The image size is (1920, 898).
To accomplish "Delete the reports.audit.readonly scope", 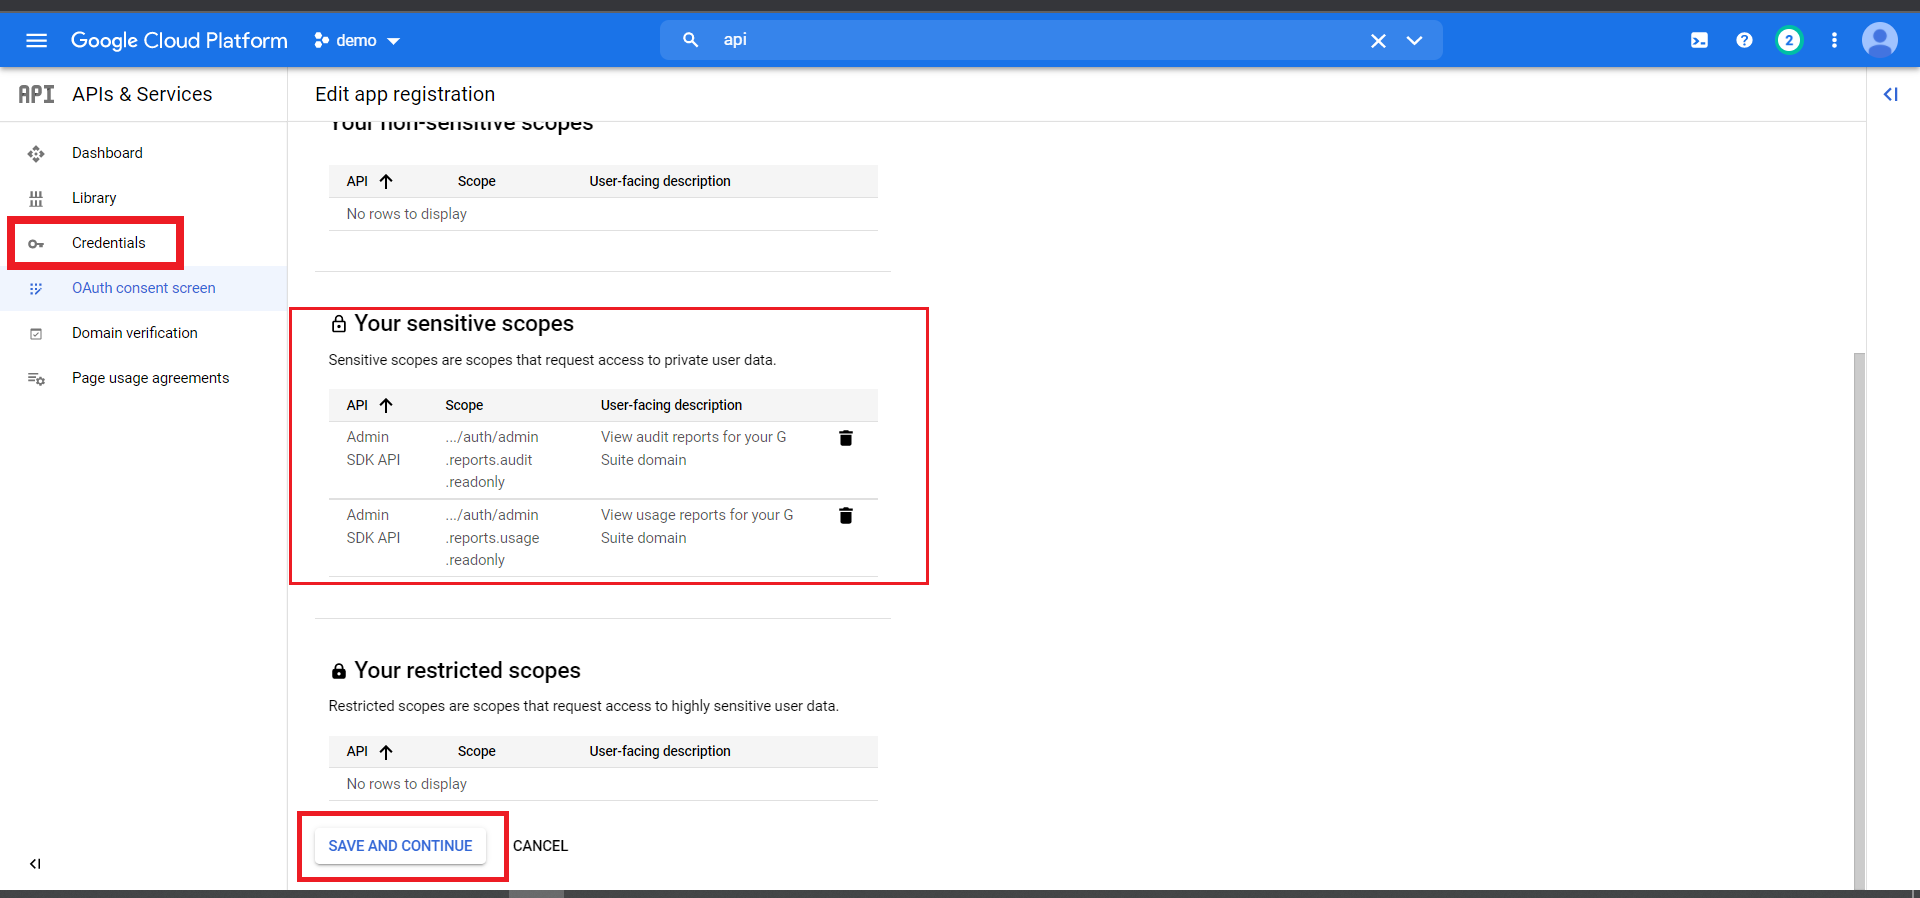I will coord(845,438).
